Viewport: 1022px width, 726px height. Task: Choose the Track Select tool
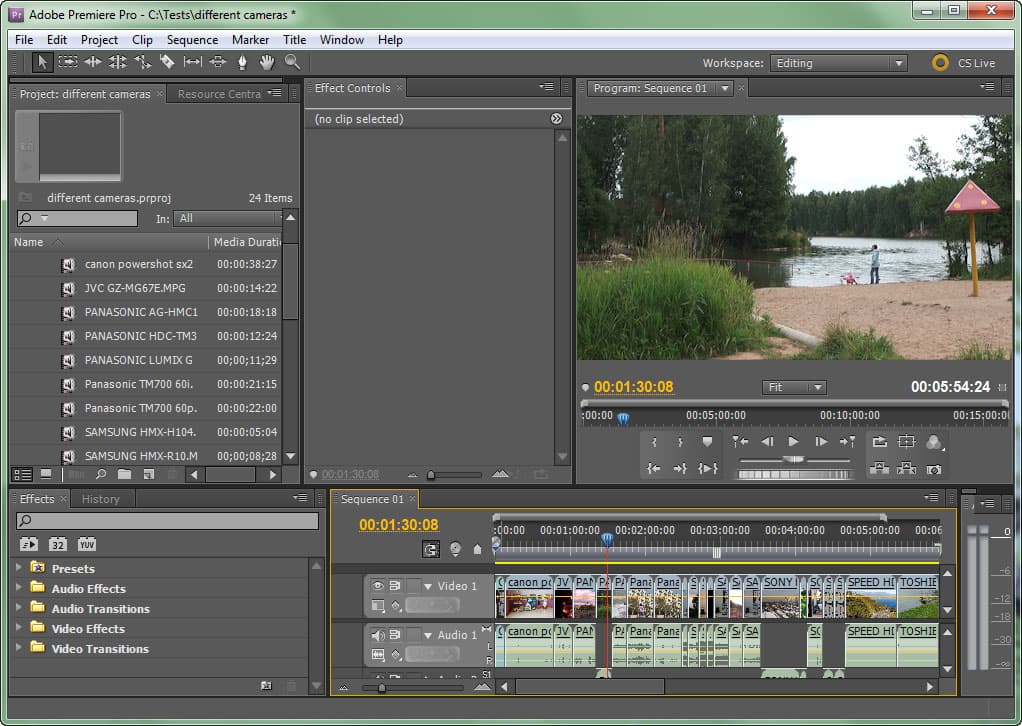pos(68,62)
